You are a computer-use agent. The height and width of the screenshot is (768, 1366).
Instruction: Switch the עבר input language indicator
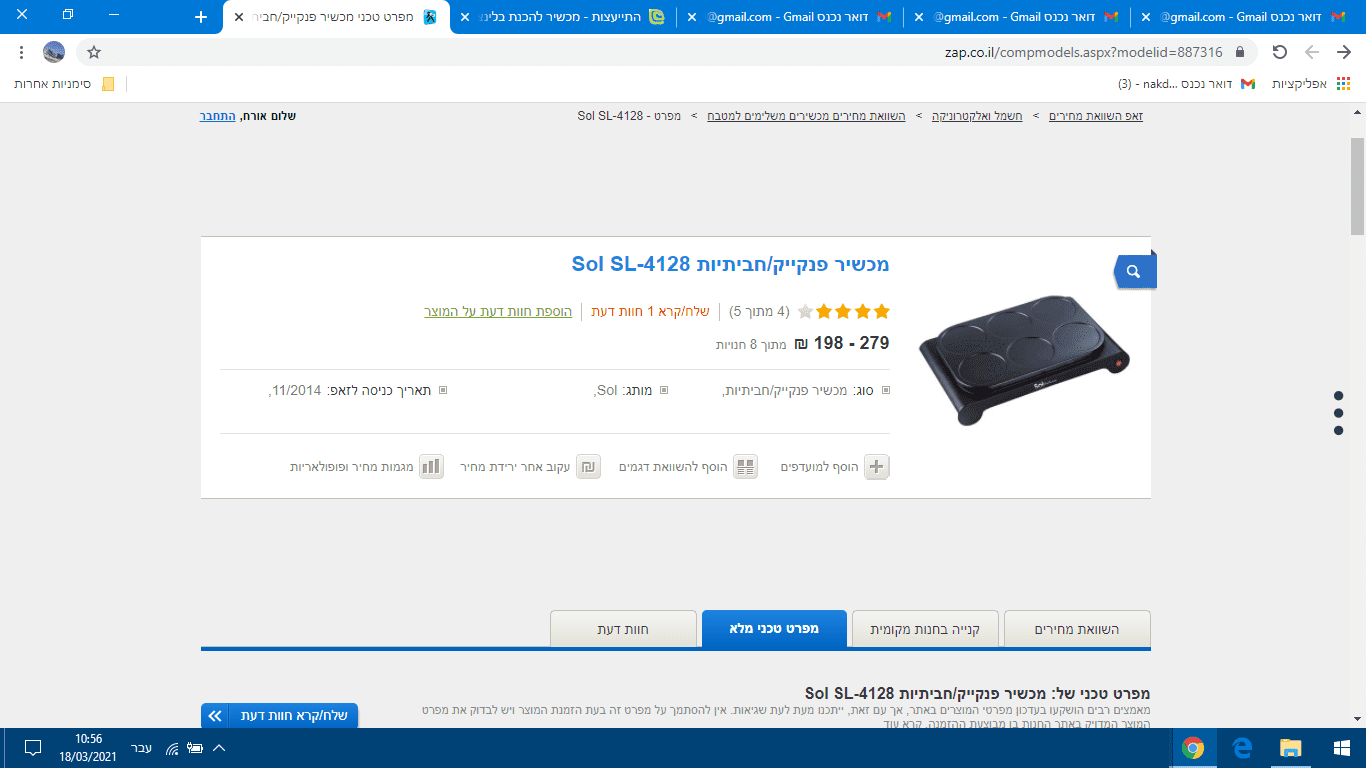click(x=142, y=748)
